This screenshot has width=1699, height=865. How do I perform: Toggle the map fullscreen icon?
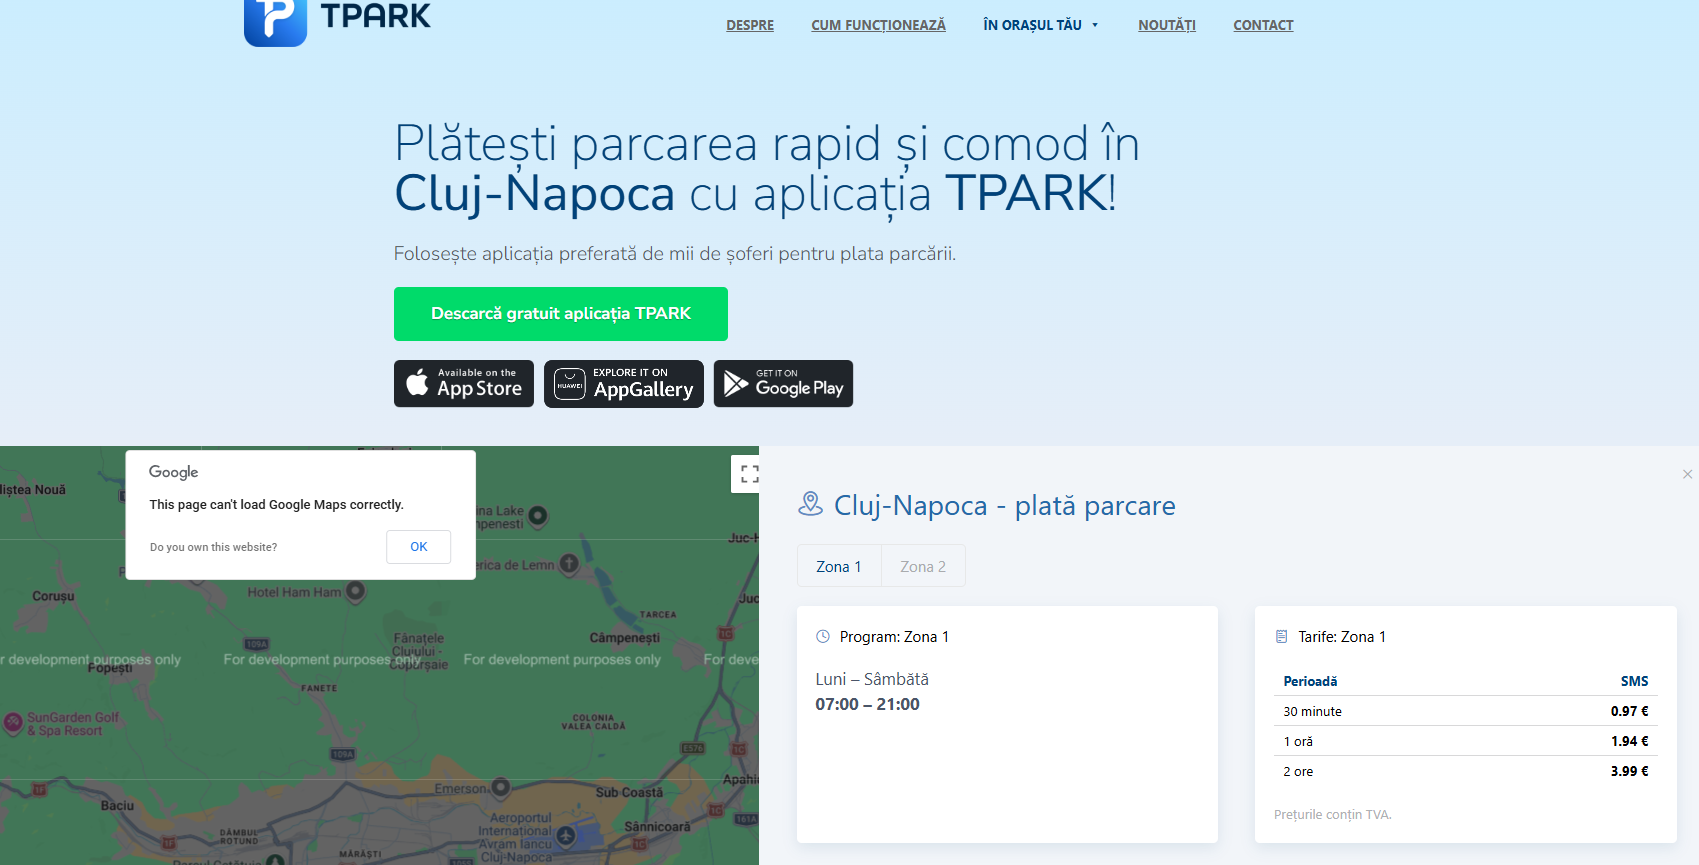pyautogui.click(x=749, y=474)
